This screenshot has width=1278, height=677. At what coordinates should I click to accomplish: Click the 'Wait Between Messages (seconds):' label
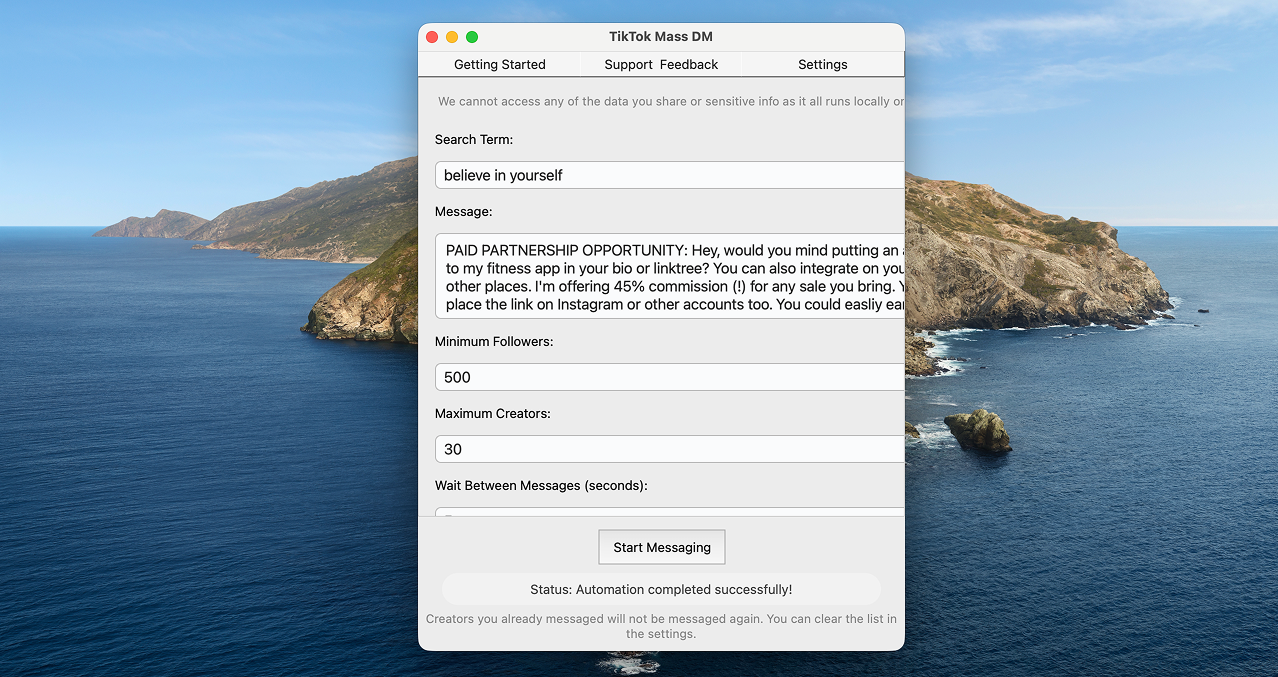click(x=541, y=485)
